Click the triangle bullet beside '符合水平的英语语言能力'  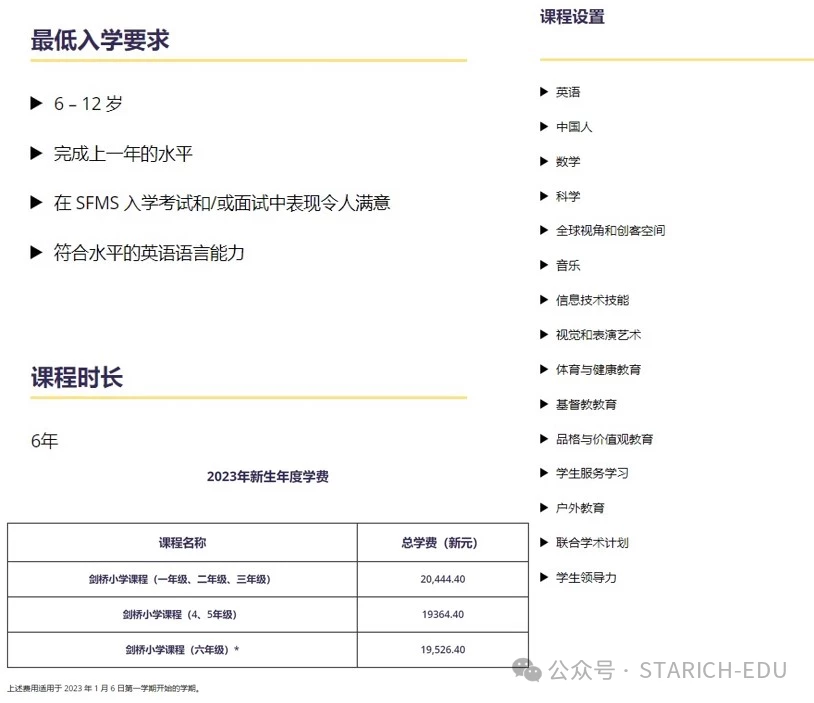(36, 252)
